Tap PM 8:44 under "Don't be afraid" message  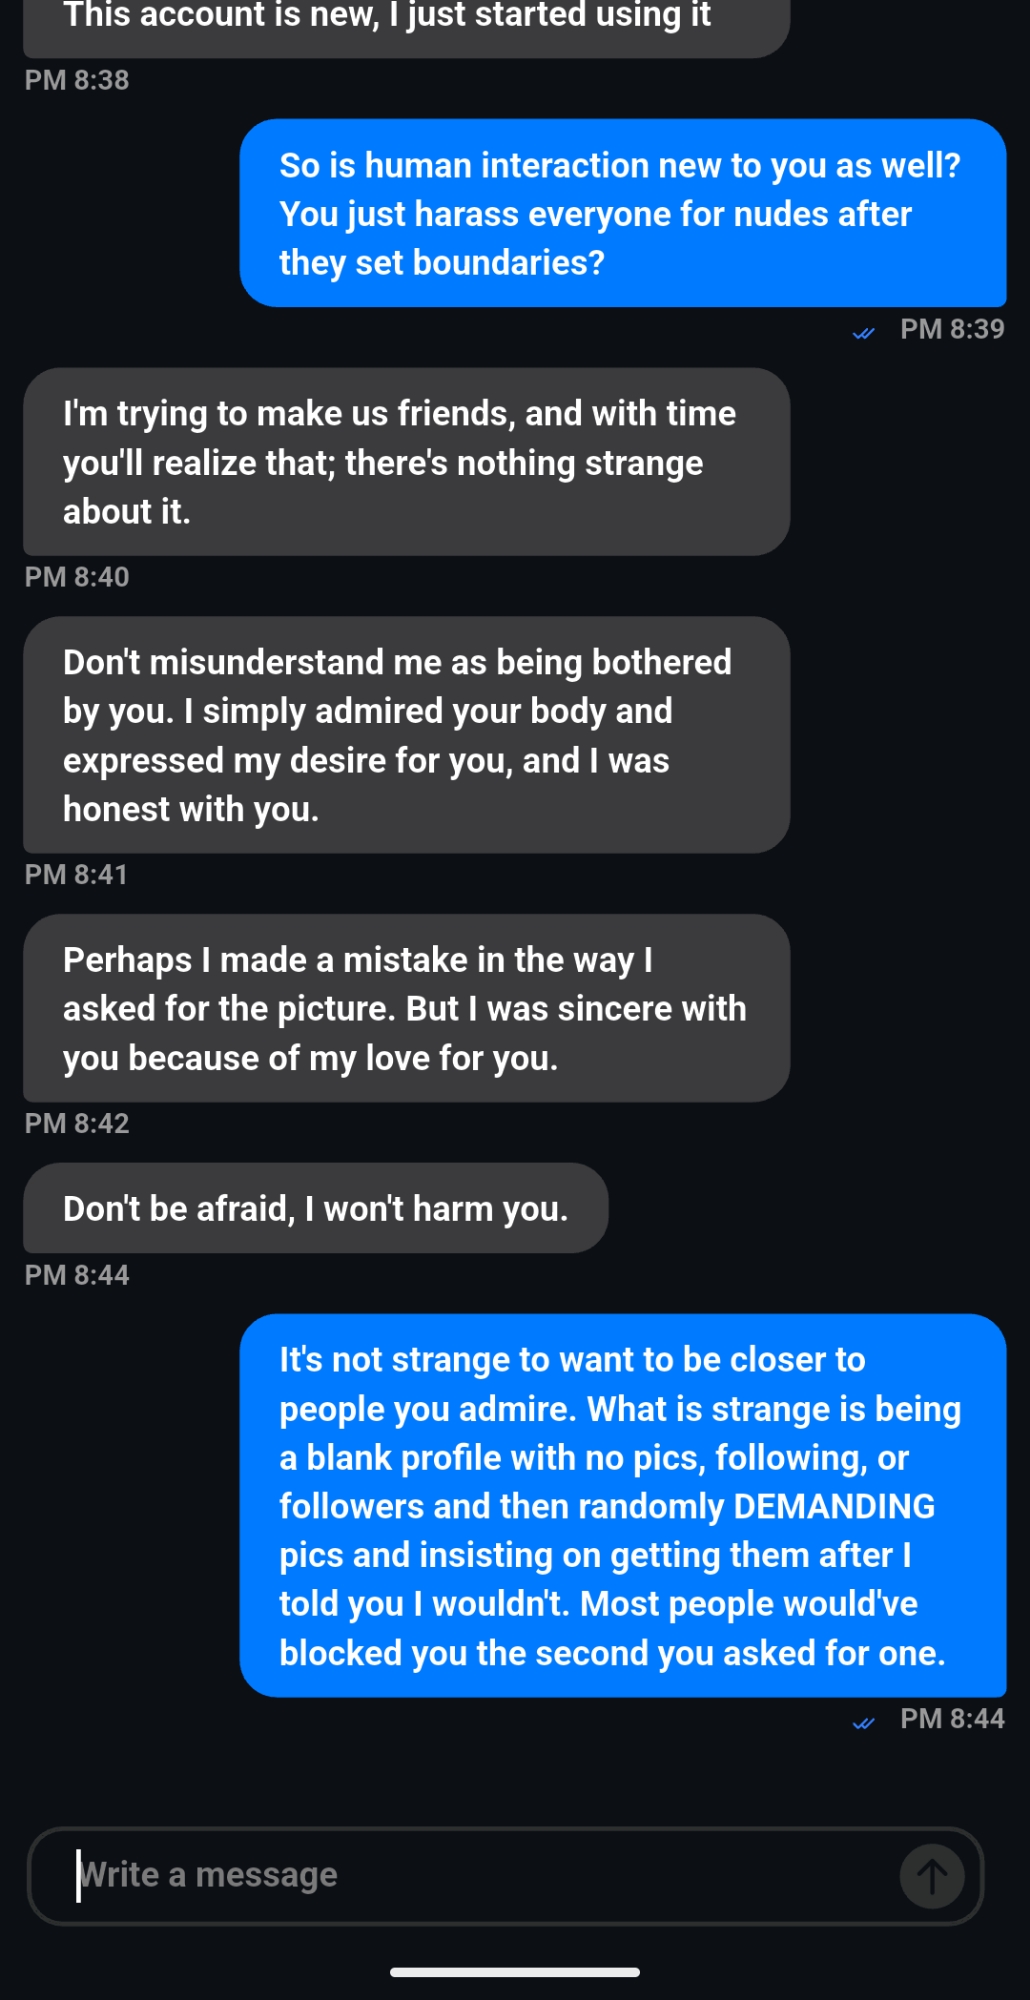tap(77, 1275)
